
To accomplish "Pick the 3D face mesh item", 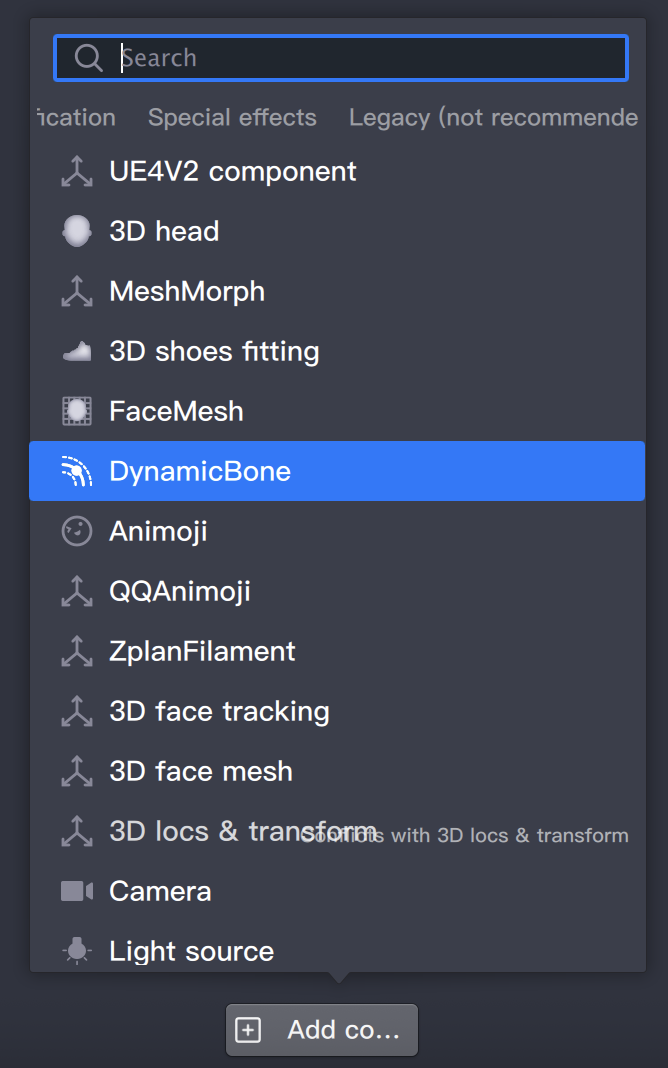I will pyautogui.click(x=201, y=771).
